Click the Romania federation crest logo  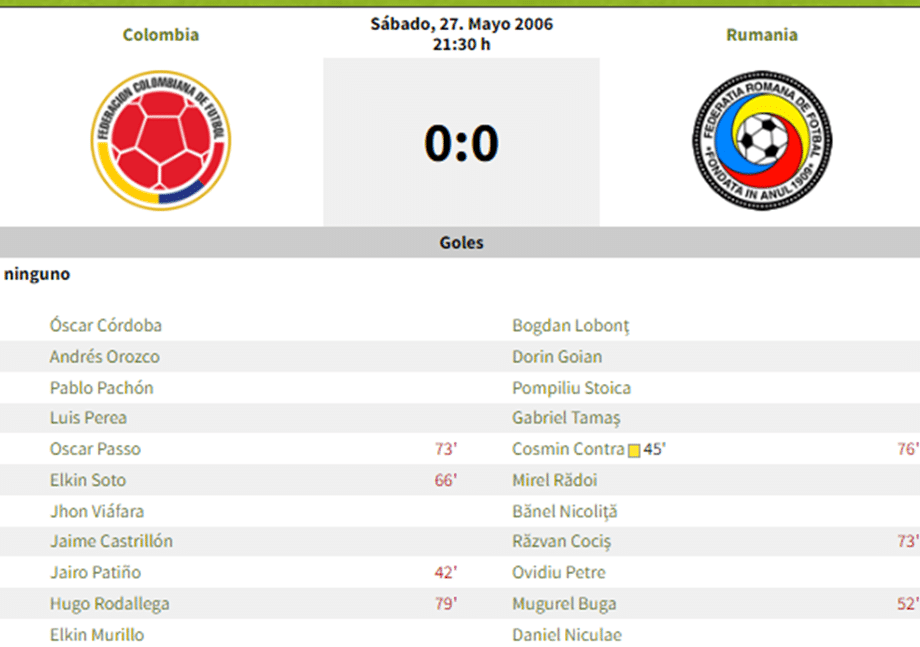click(762, 141)
